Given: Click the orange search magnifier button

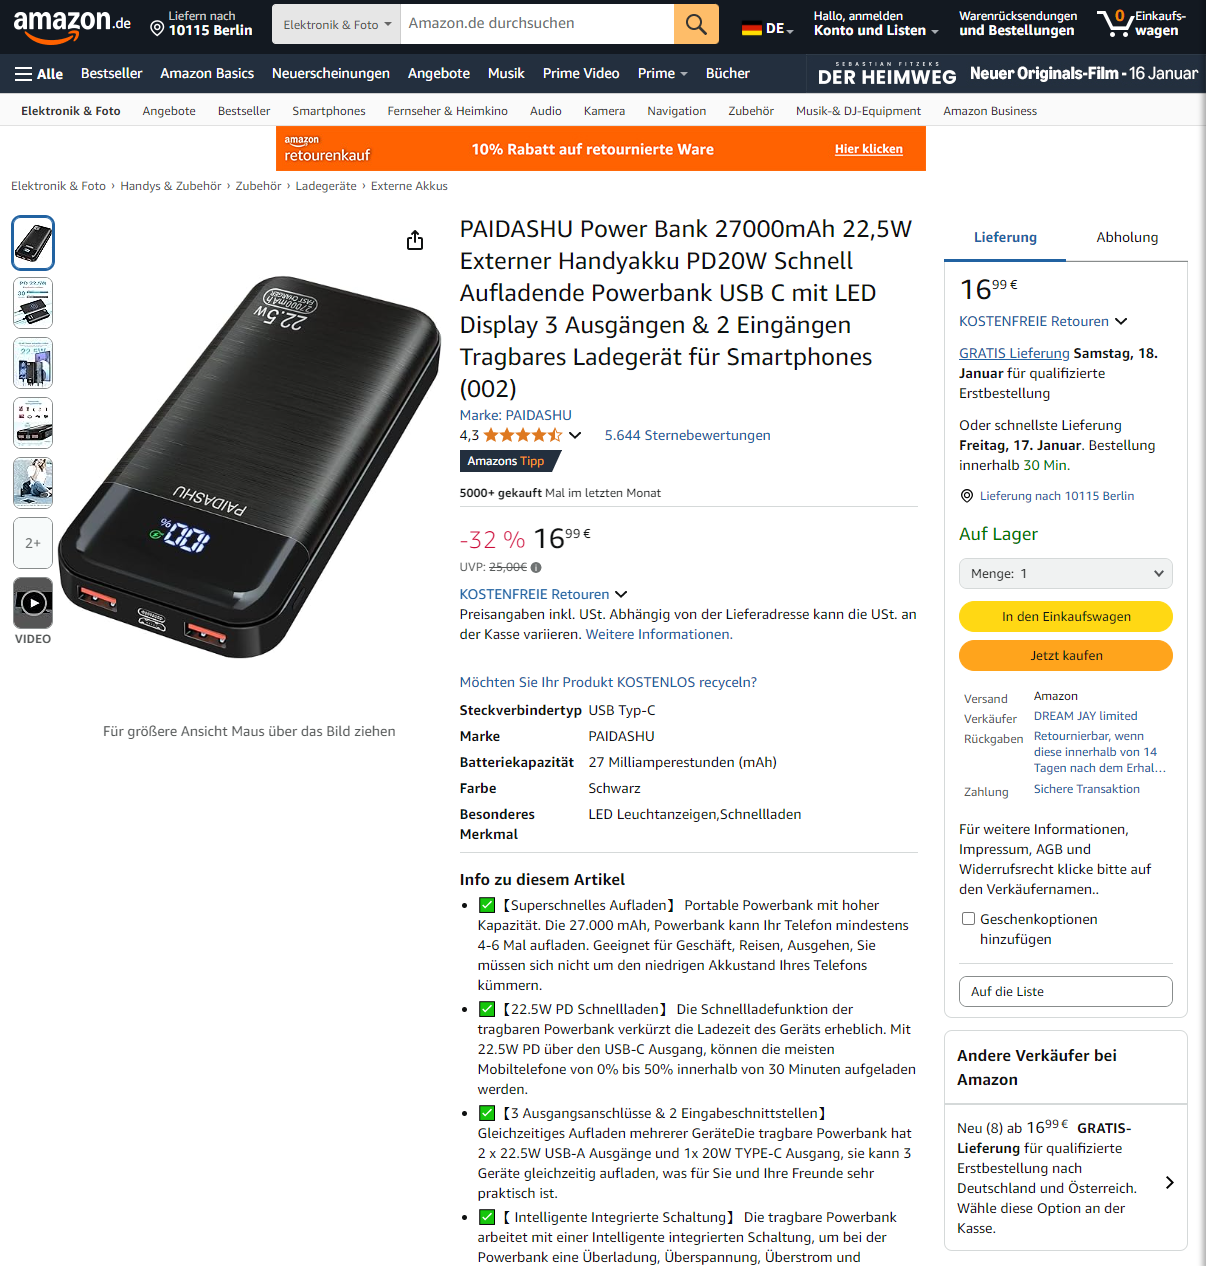Looking at the screenshot, I should point(696,24).
